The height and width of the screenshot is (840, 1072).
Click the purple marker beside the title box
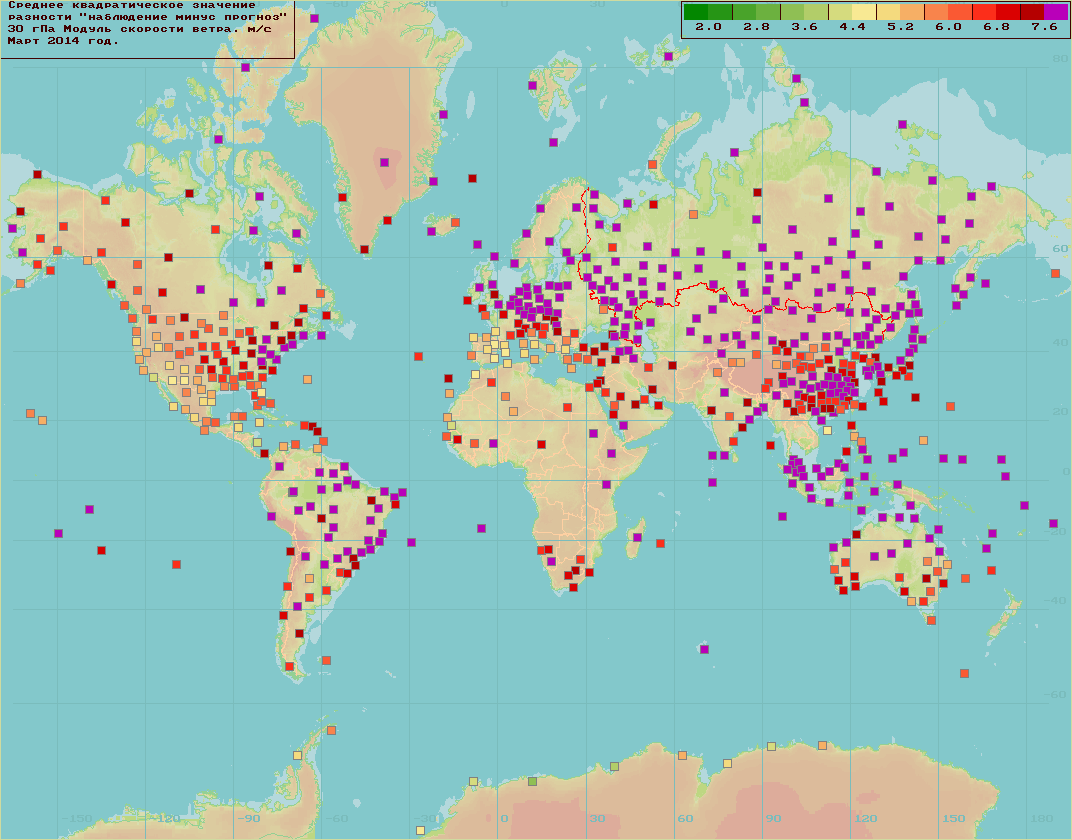314,18
